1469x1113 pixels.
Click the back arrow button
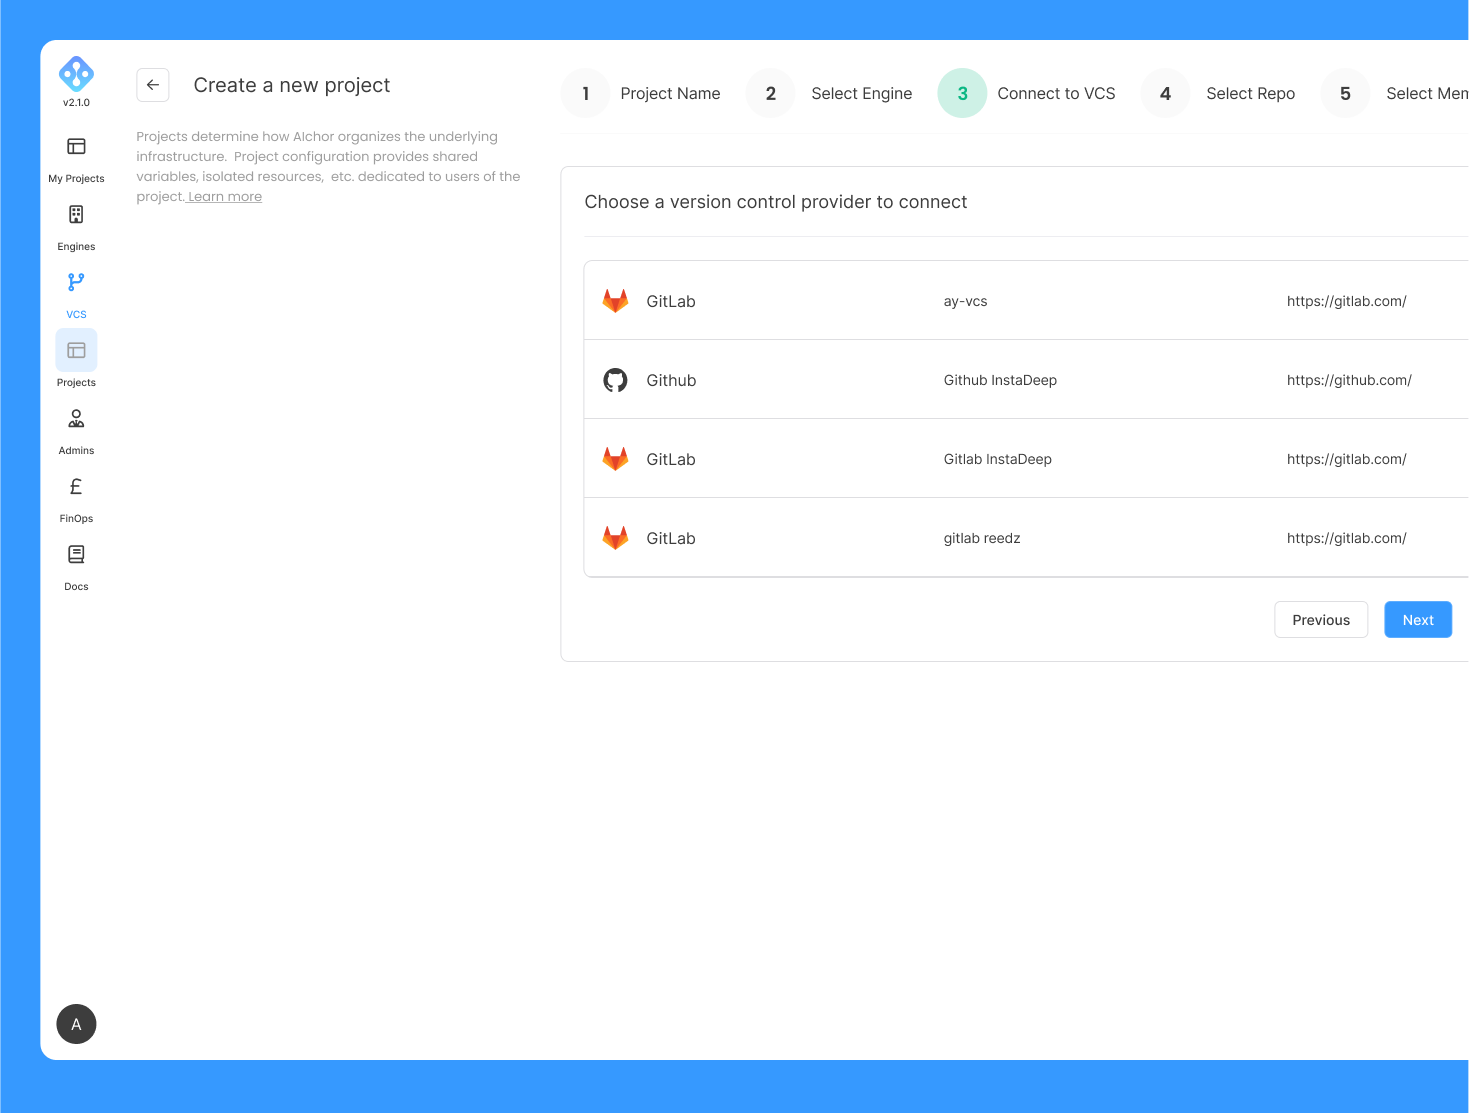pyautogui.click(x=153, y=85)
